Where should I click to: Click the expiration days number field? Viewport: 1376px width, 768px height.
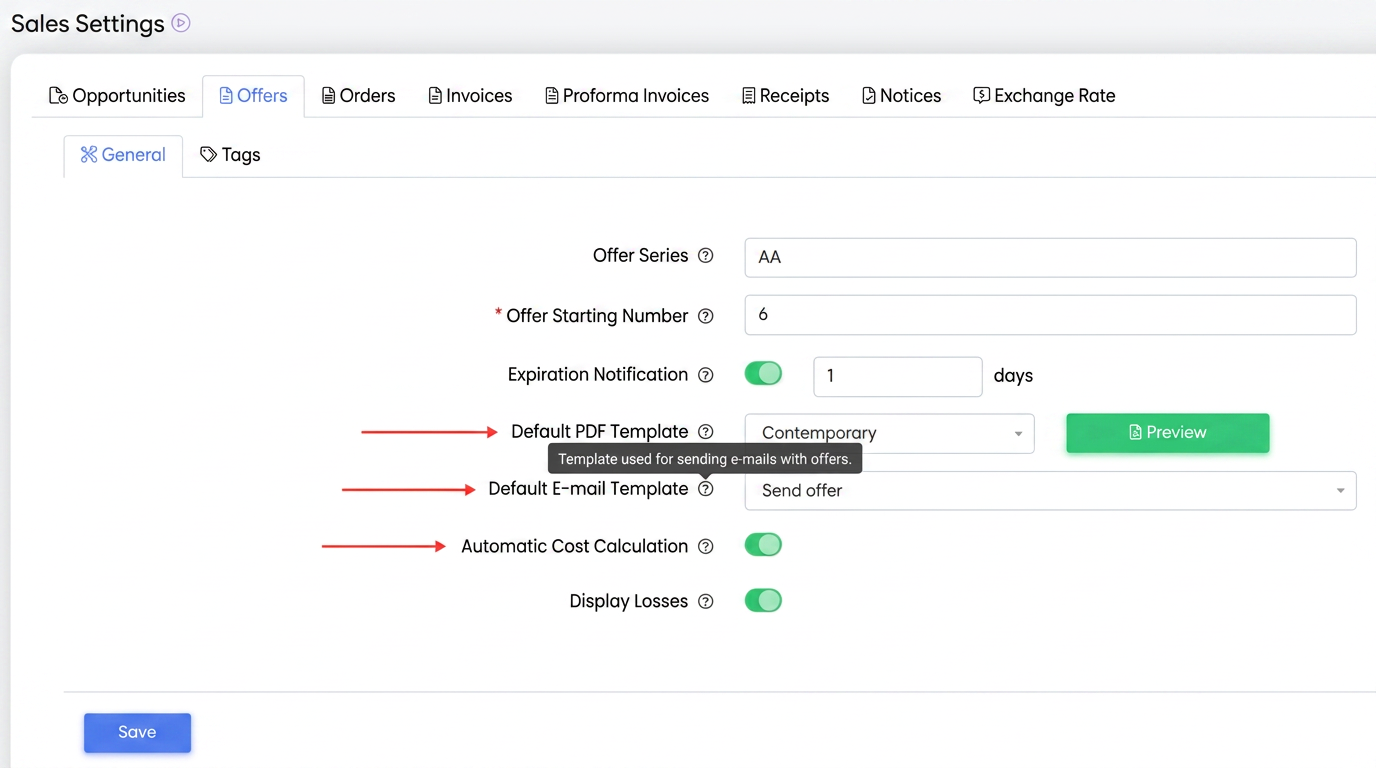tap(898, 377)
